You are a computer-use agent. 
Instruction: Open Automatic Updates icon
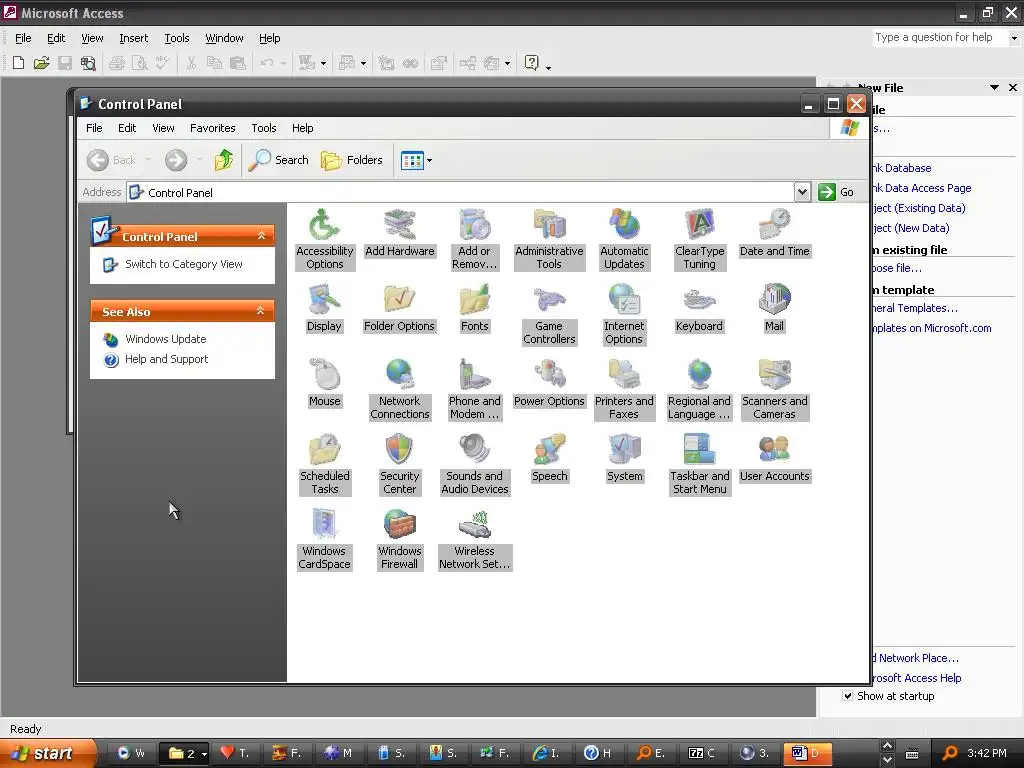(x=624, y=239)
